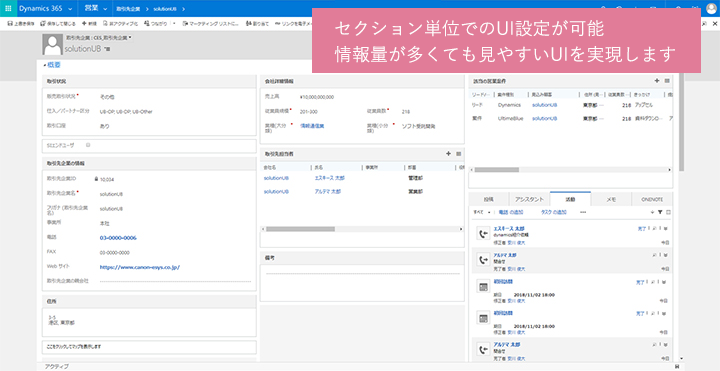Viewport: 720px width, 371px height.
Task: Open the https://www.canon-esys.co.jp/ link
Action: click(140, 267)
